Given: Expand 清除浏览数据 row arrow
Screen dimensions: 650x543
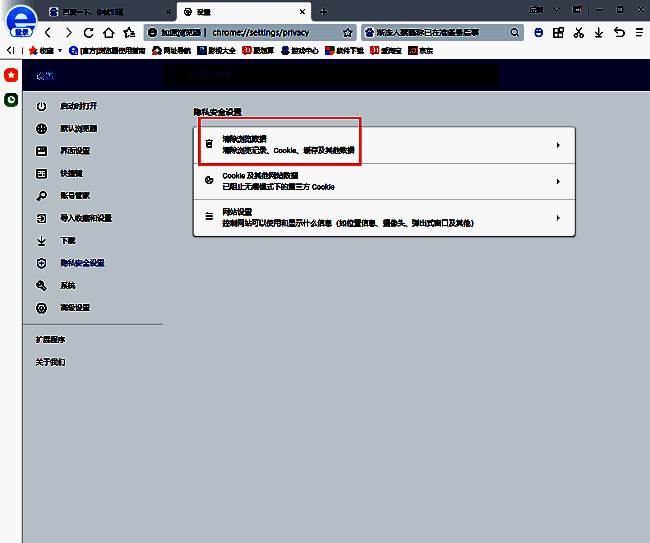Looking at the screenshot, I should (x=557, y=145).
